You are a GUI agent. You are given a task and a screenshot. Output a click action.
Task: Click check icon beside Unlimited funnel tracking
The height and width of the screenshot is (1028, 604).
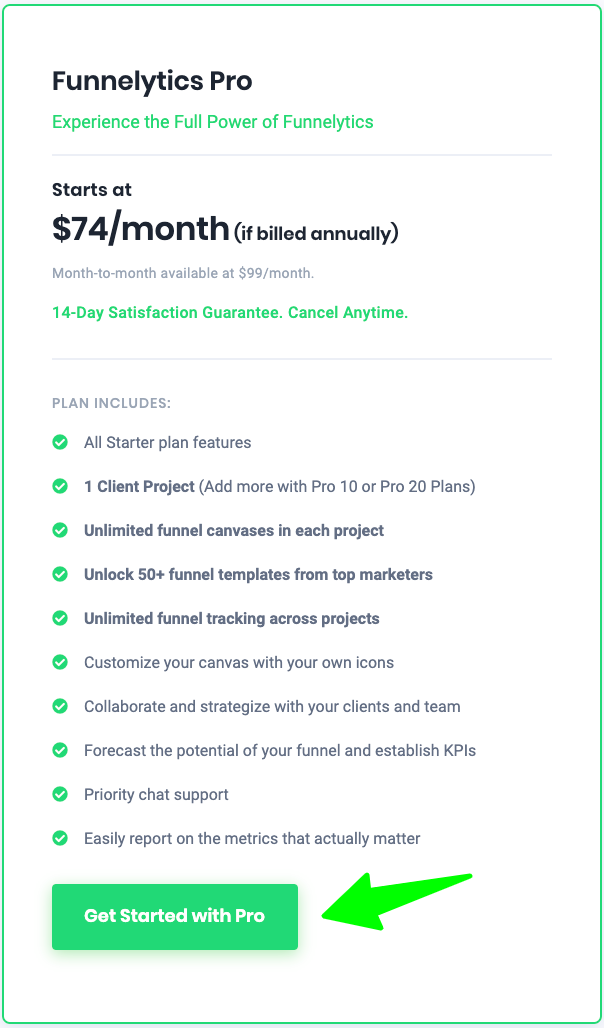(60, 618)
